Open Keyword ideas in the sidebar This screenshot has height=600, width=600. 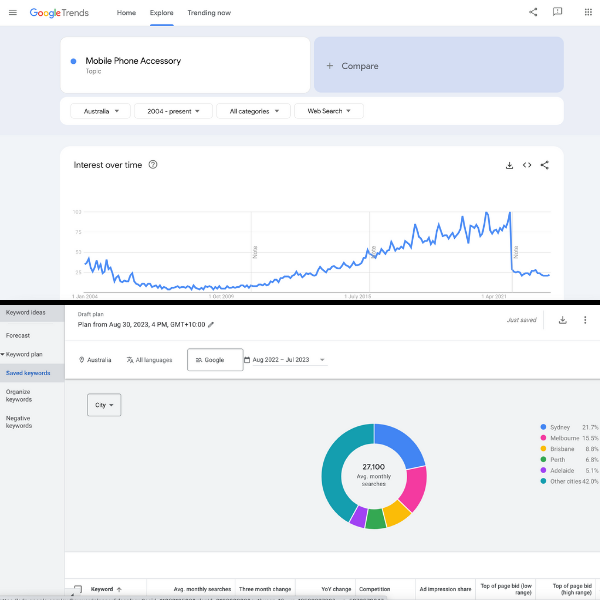32,313
